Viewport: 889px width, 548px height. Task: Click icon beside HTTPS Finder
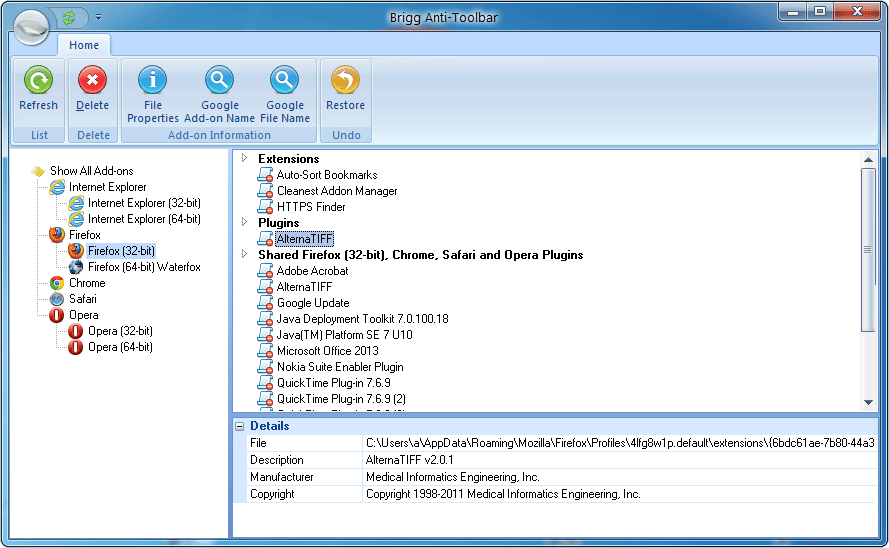click(x=265, y=207)
